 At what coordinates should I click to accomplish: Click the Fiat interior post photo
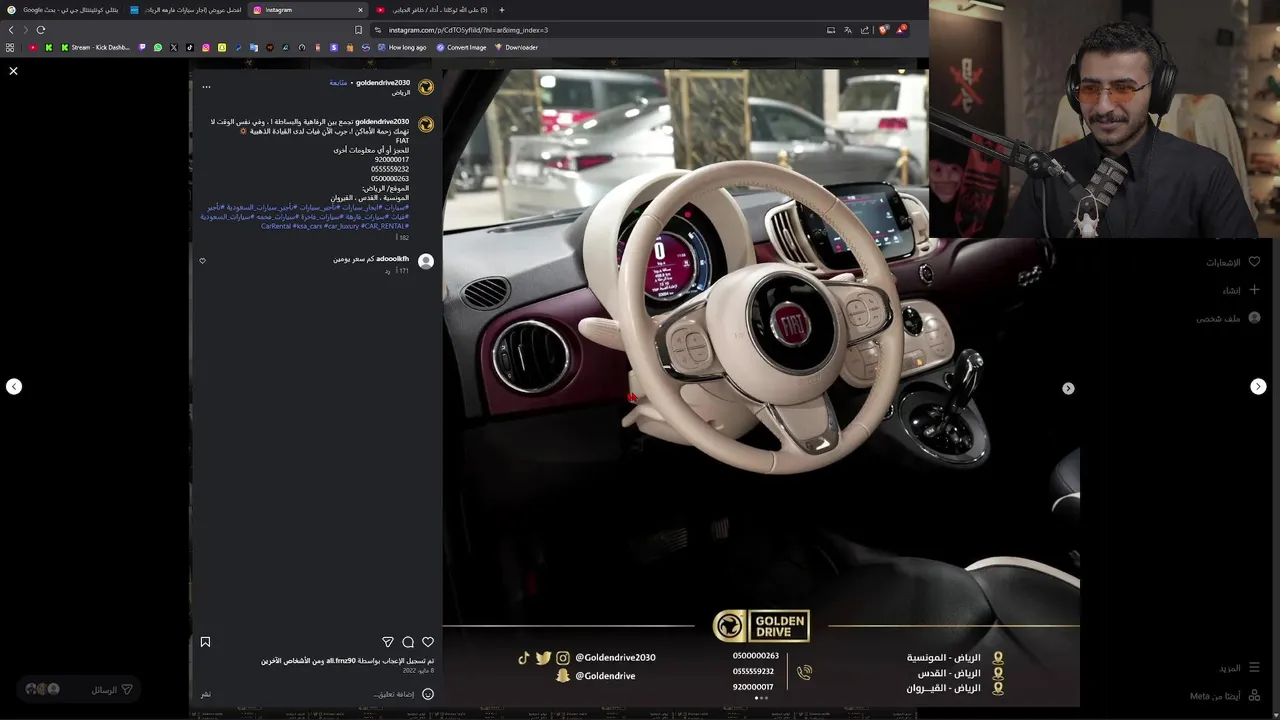click(x=761, y=388)
